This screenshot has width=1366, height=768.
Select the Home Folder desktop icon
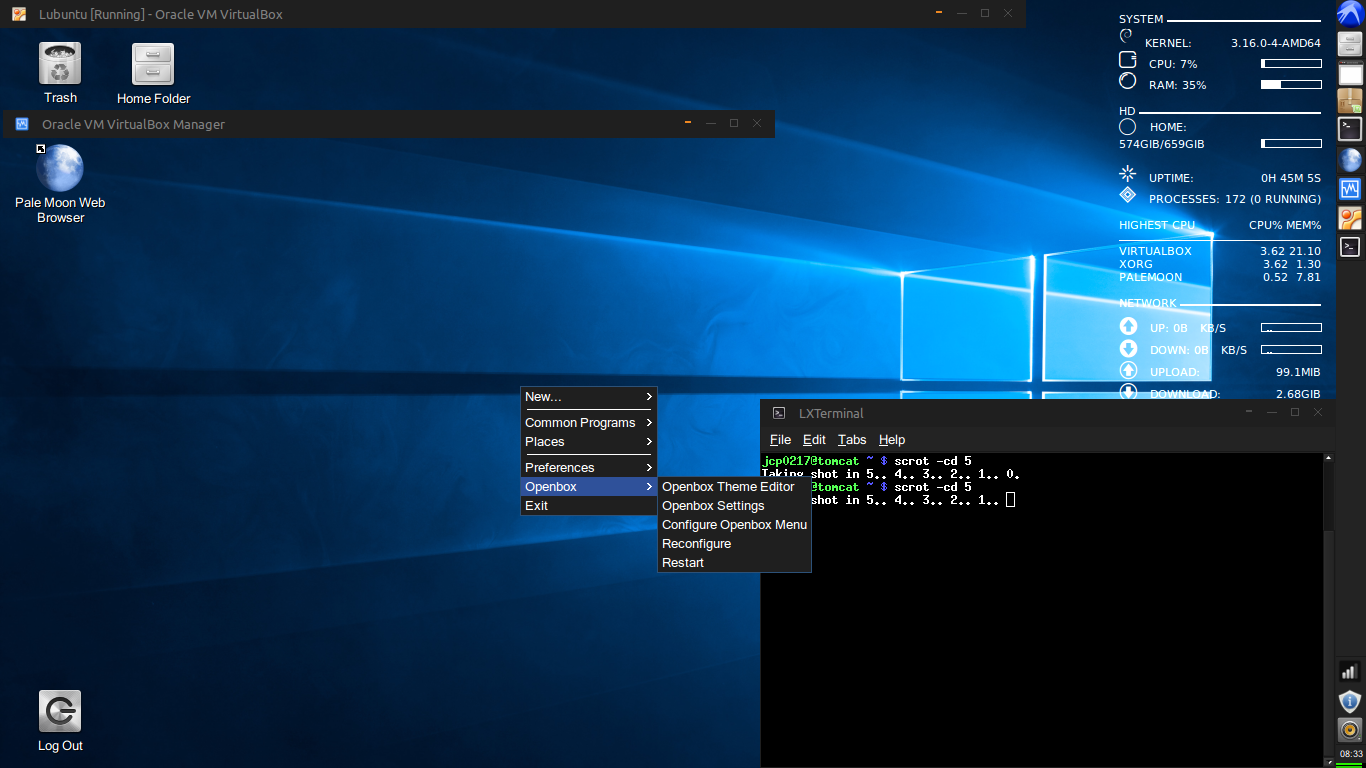pyautogui.click(x=153, y=72)
